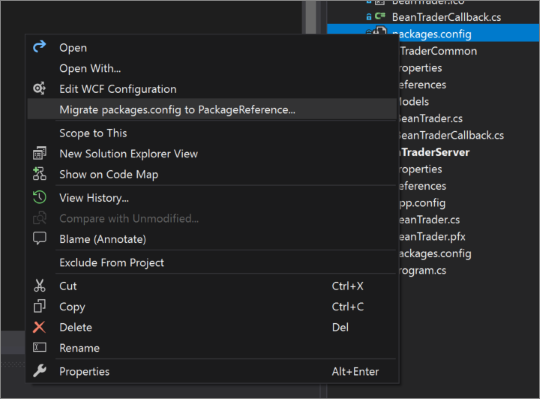Click the Rename box icon
Screen dimensions: 540x399
(39, 347)
